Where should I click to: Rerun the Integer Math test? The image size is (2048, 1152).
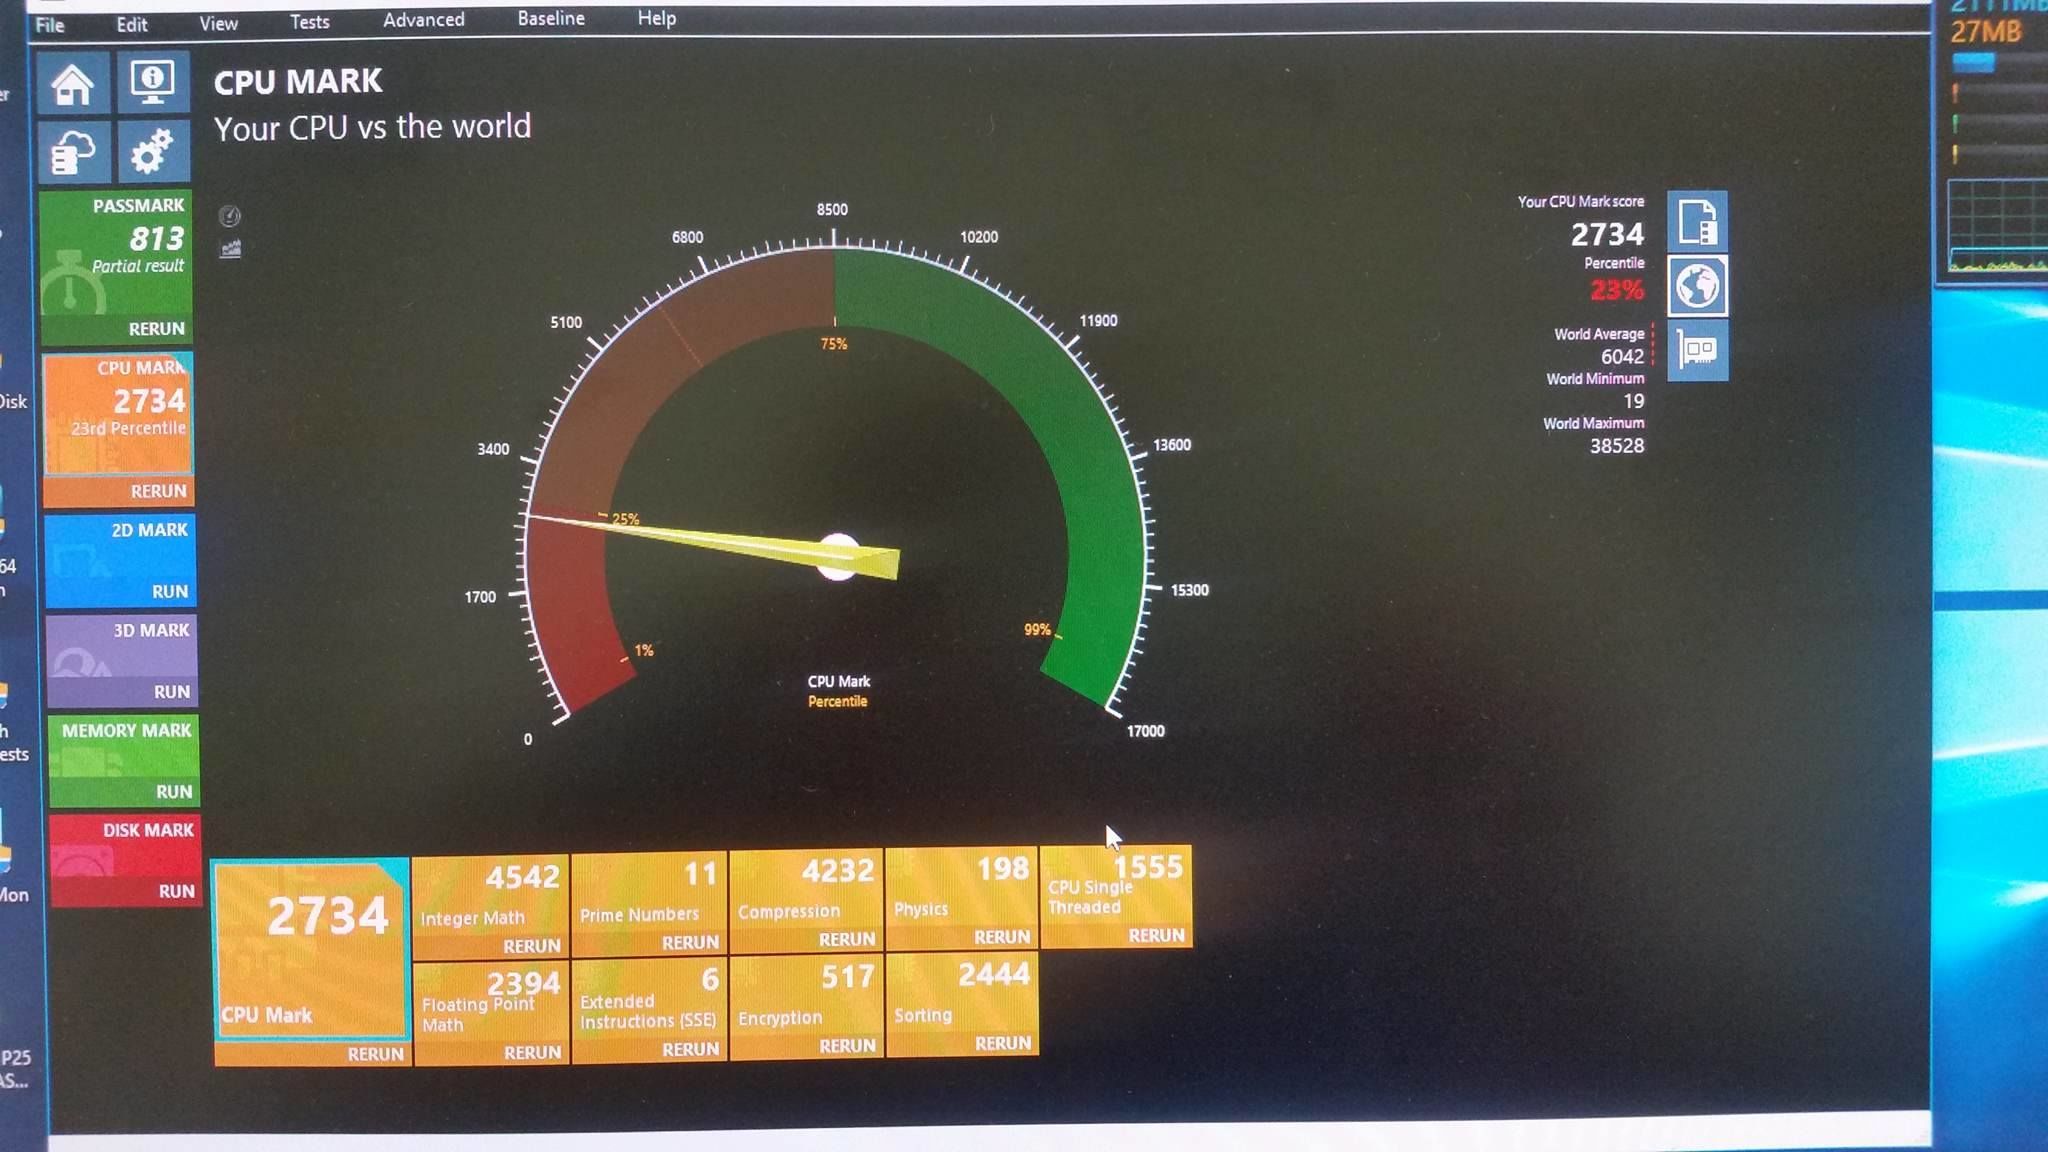click(532, 946)
